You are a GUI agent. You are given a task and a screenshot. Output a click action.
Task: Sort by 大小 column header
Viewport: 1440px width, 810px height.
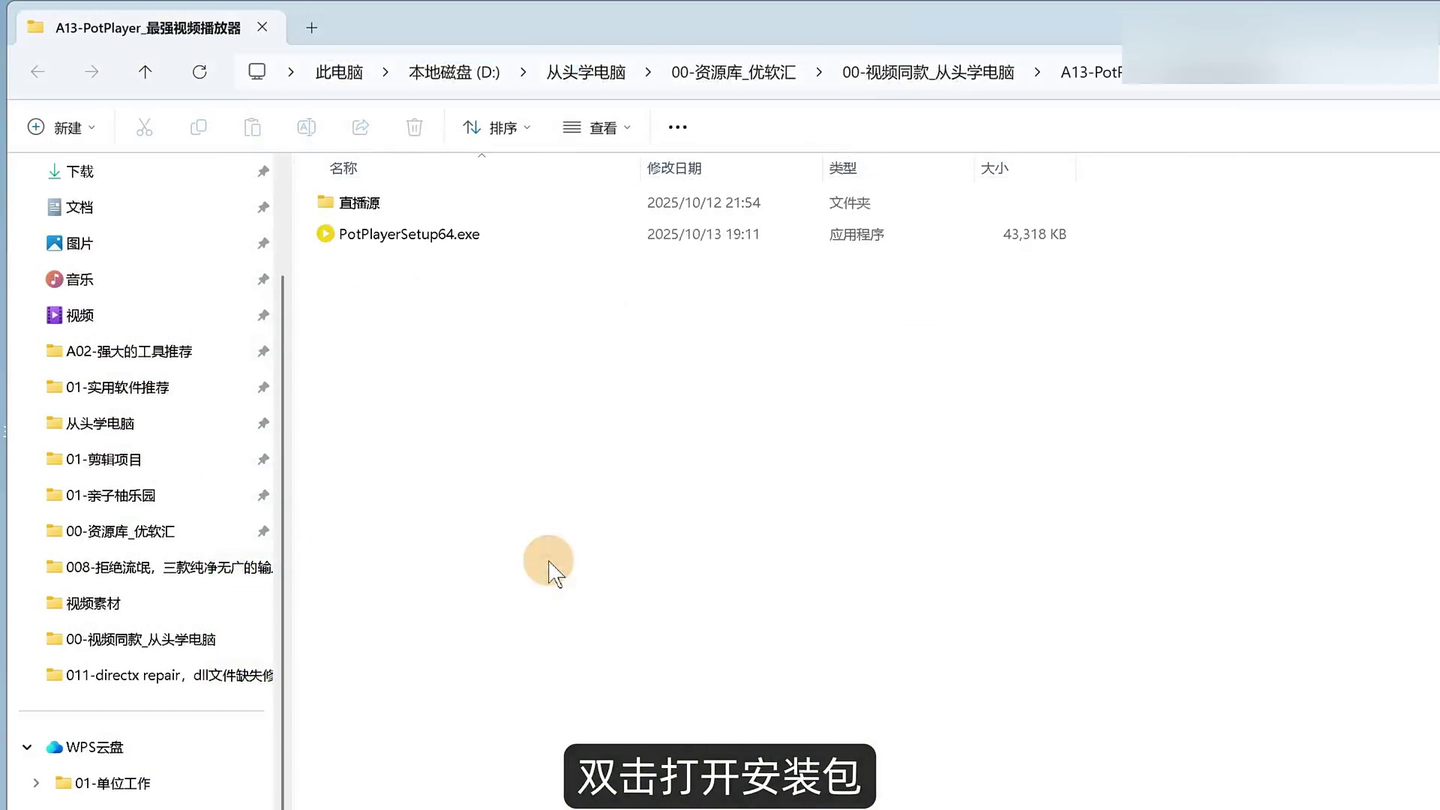point(994,168)
